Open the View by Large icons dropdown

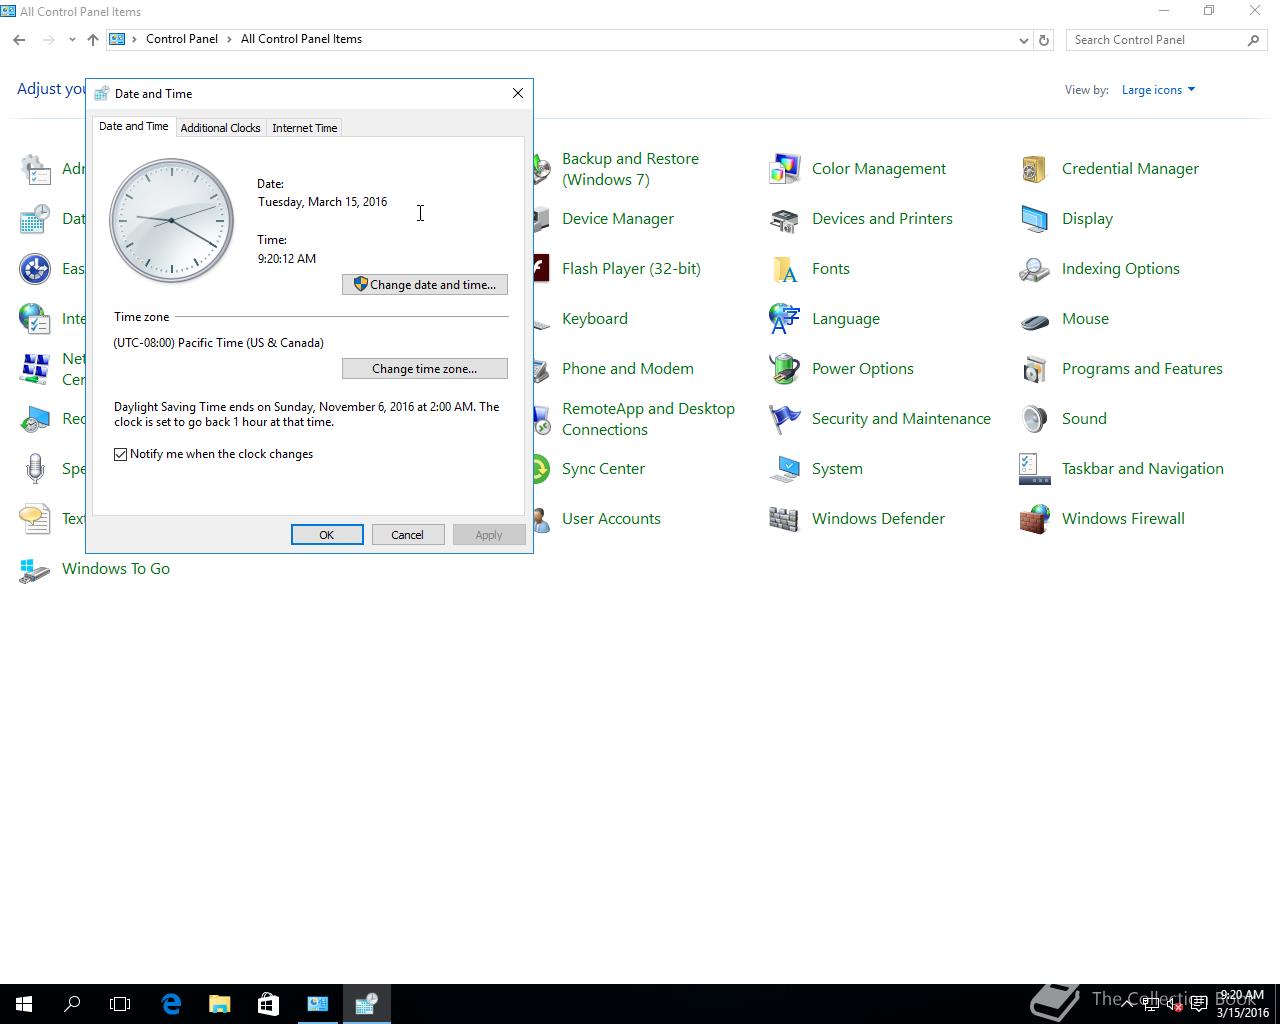[x=1158, y=90]
